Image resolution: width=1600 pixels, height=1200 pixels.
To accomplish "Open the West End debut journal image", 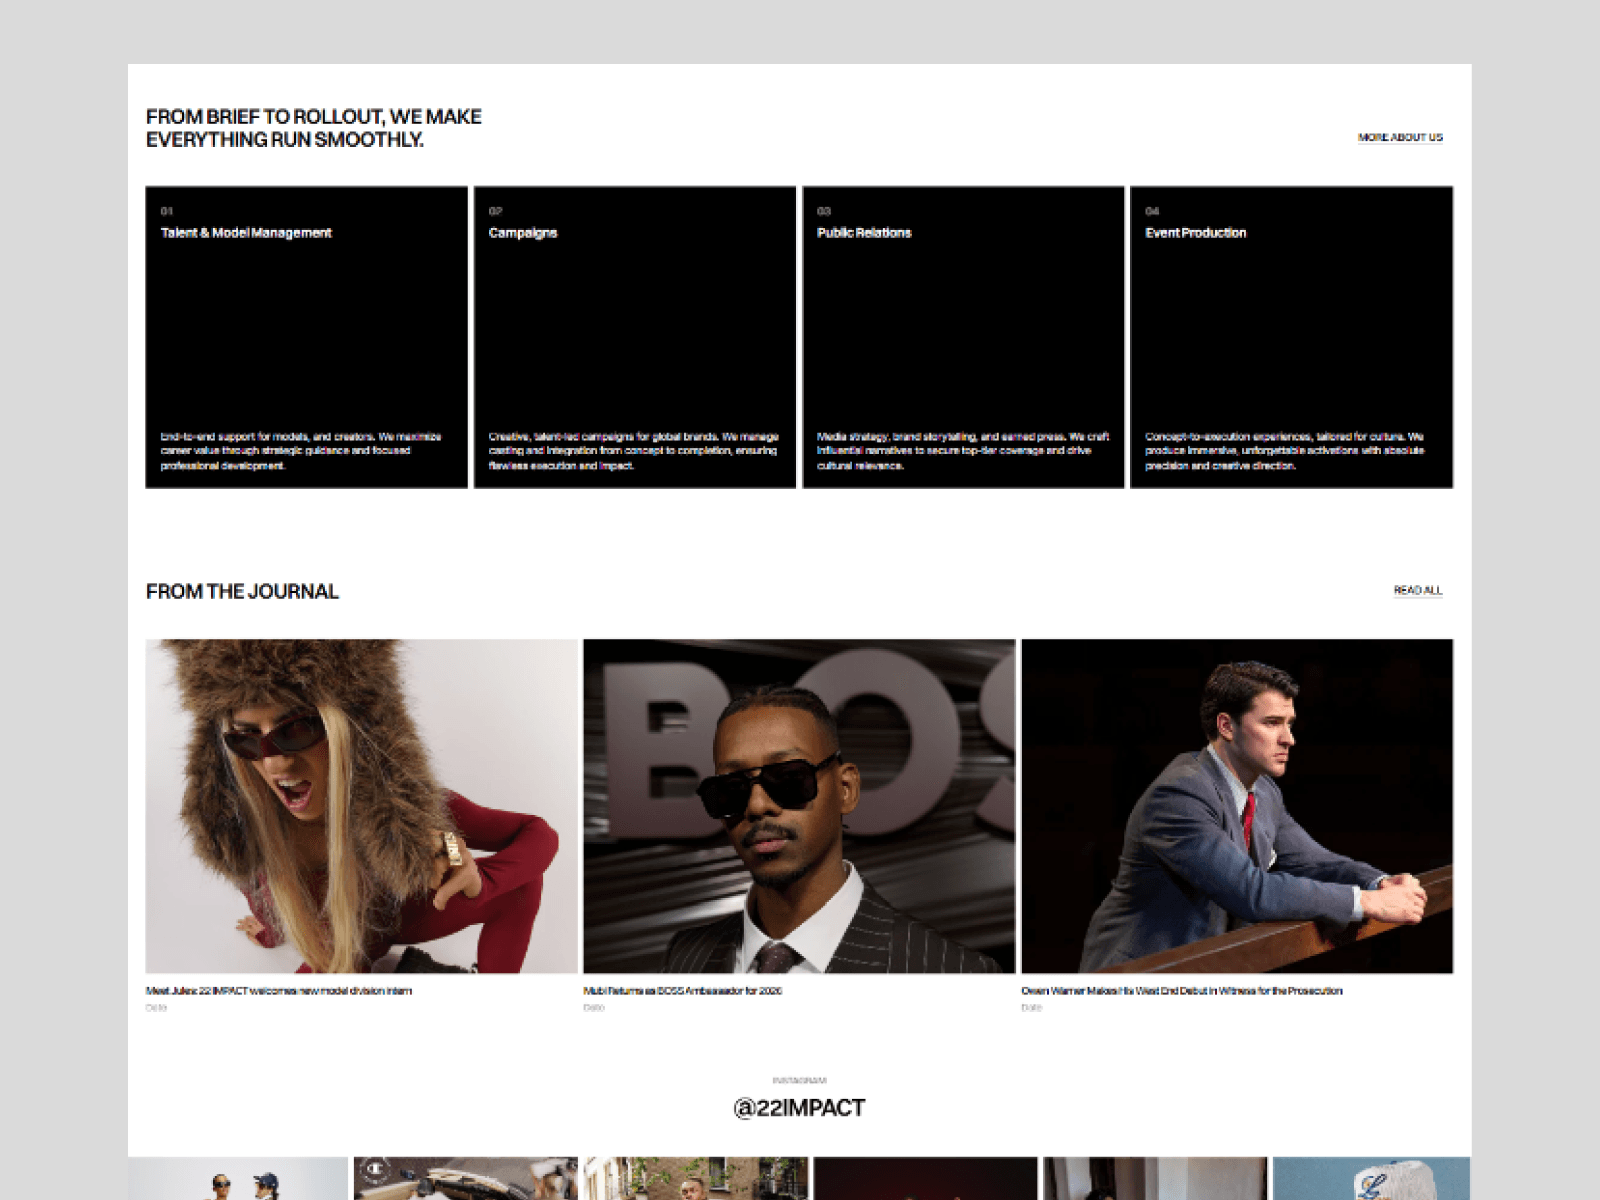I will tap(1237, 806).
